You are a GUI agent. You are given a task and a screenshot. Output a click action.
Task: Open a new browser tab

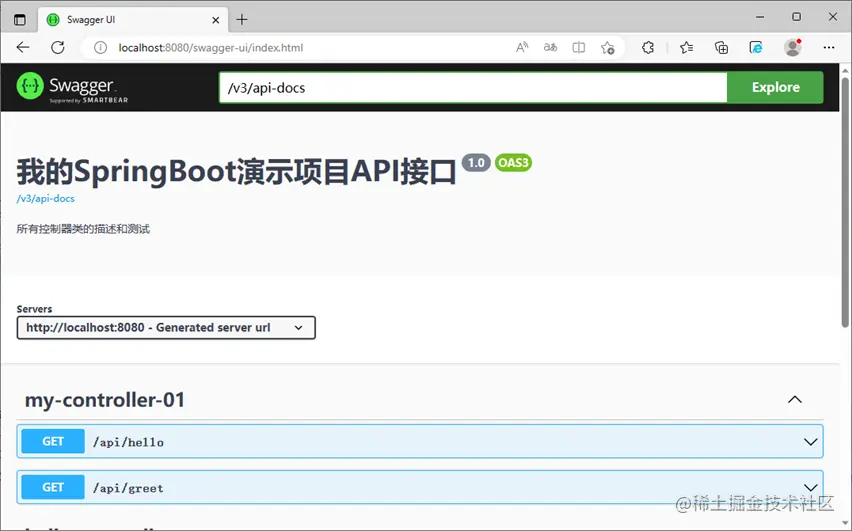[x=242, y=20]
